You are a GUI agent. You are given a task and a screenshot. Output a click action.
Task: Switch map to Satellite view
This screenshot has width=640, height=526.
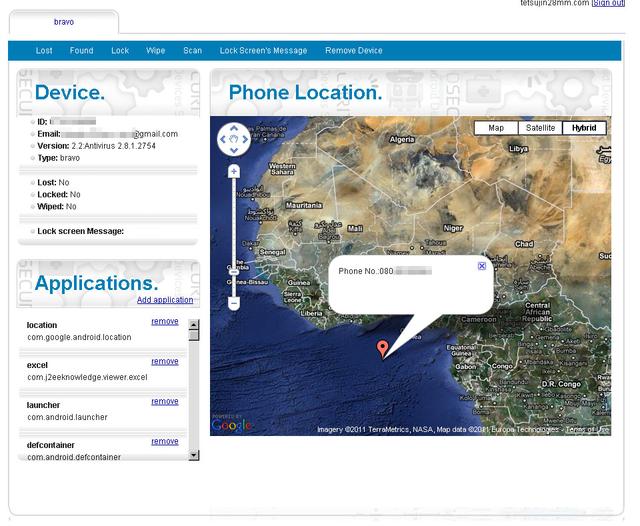(540, 128)
